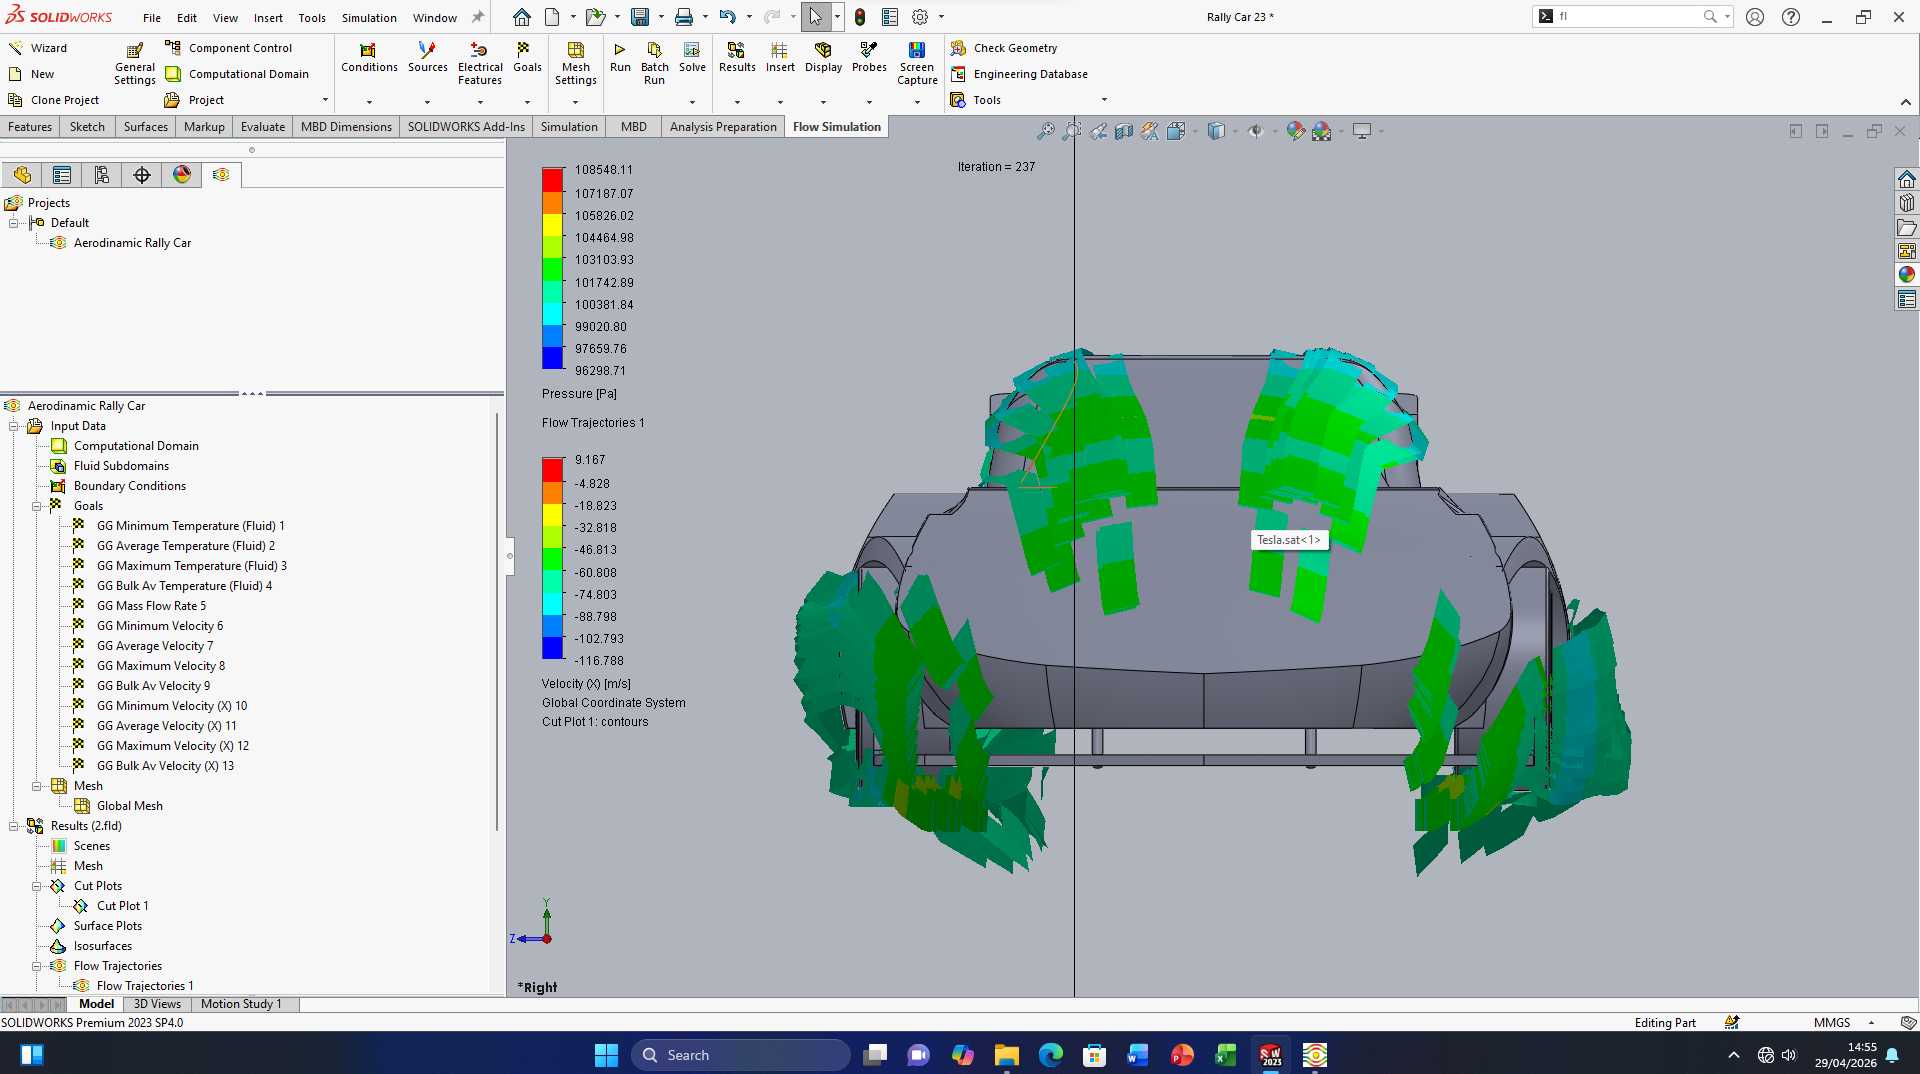
Task: Open the Computational Domain tool
Action: 237,74
